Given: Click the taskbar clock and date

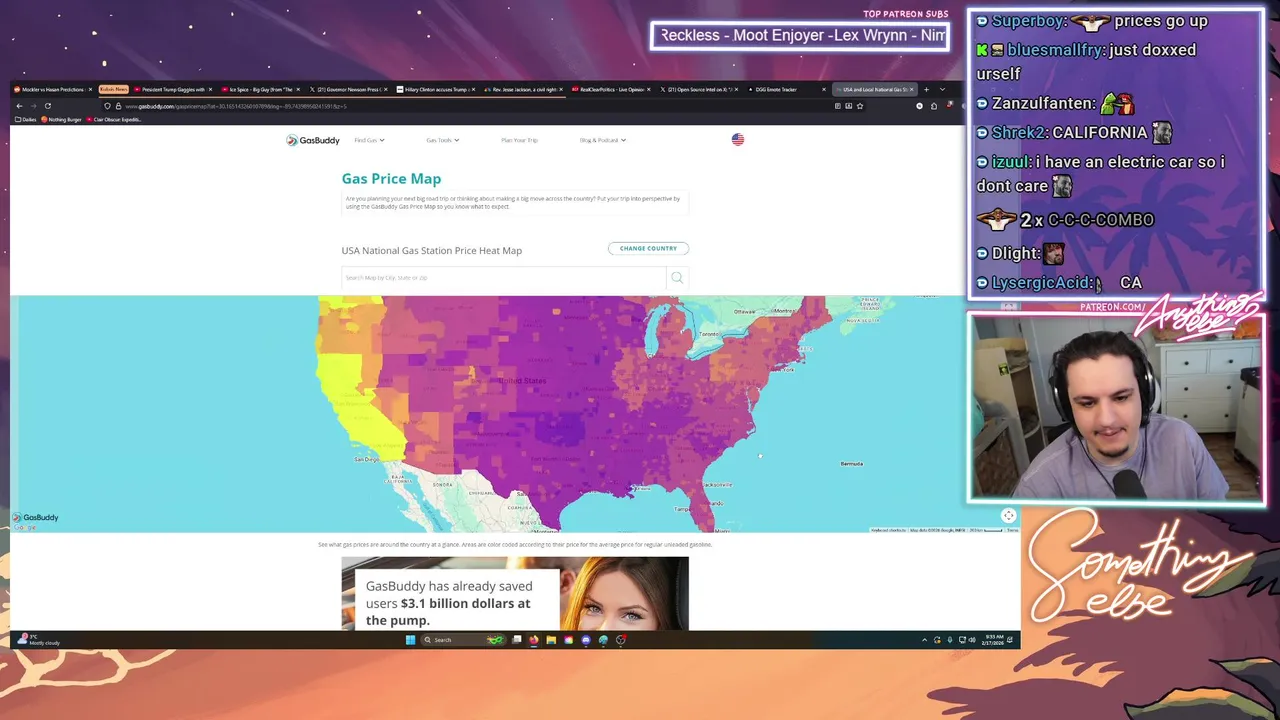Looking at the screenshot, I should tap(994, 640).
